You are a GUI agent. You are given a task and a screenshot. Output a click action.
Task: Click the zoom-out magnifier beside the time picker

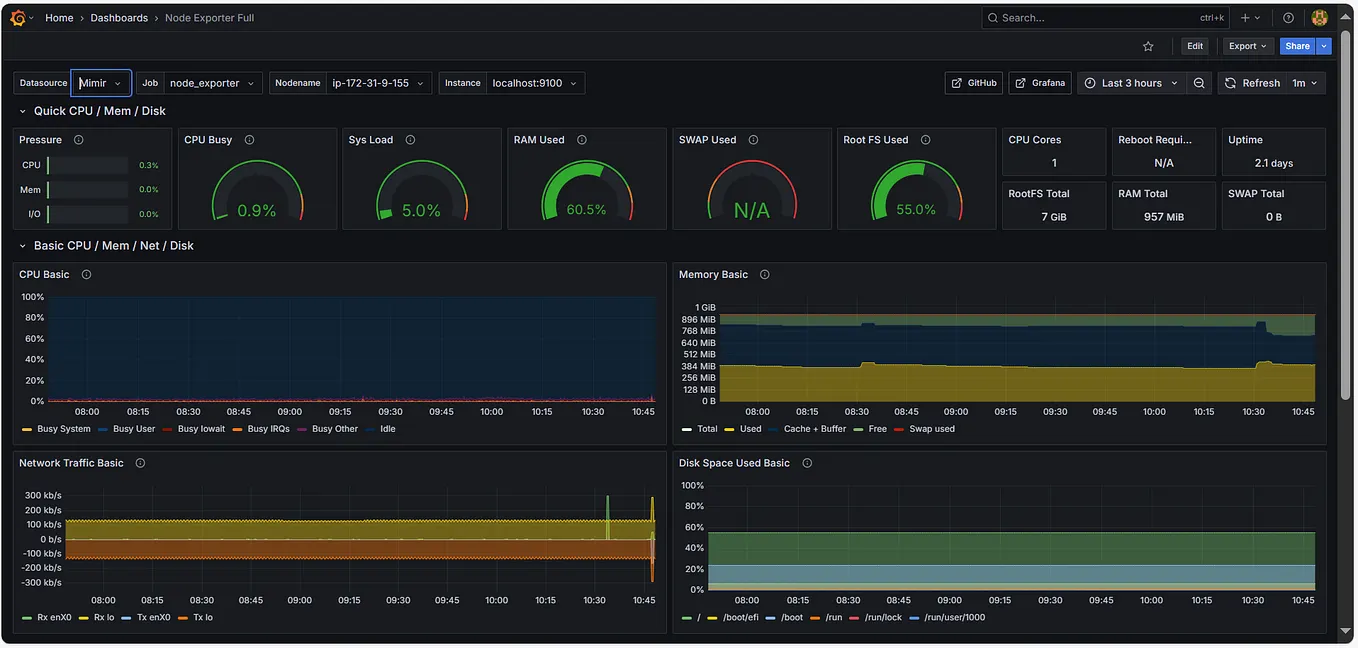click(1199, 83)
